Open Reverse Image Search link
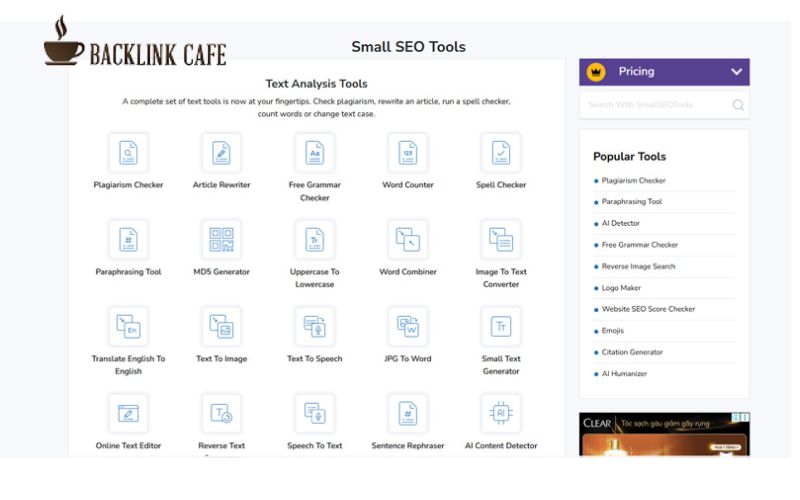800x500 pixels. (638, 266)
